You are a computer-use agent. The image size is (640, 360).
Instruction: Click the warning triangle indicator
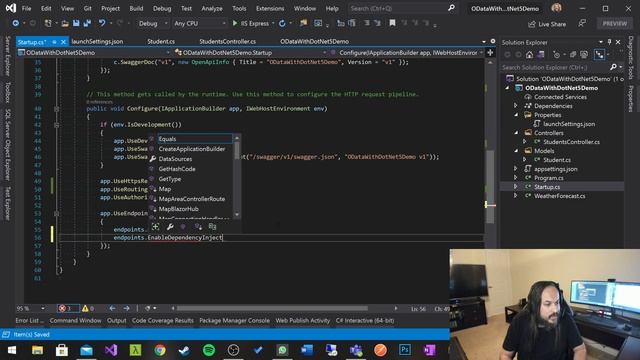pos(85,309)
